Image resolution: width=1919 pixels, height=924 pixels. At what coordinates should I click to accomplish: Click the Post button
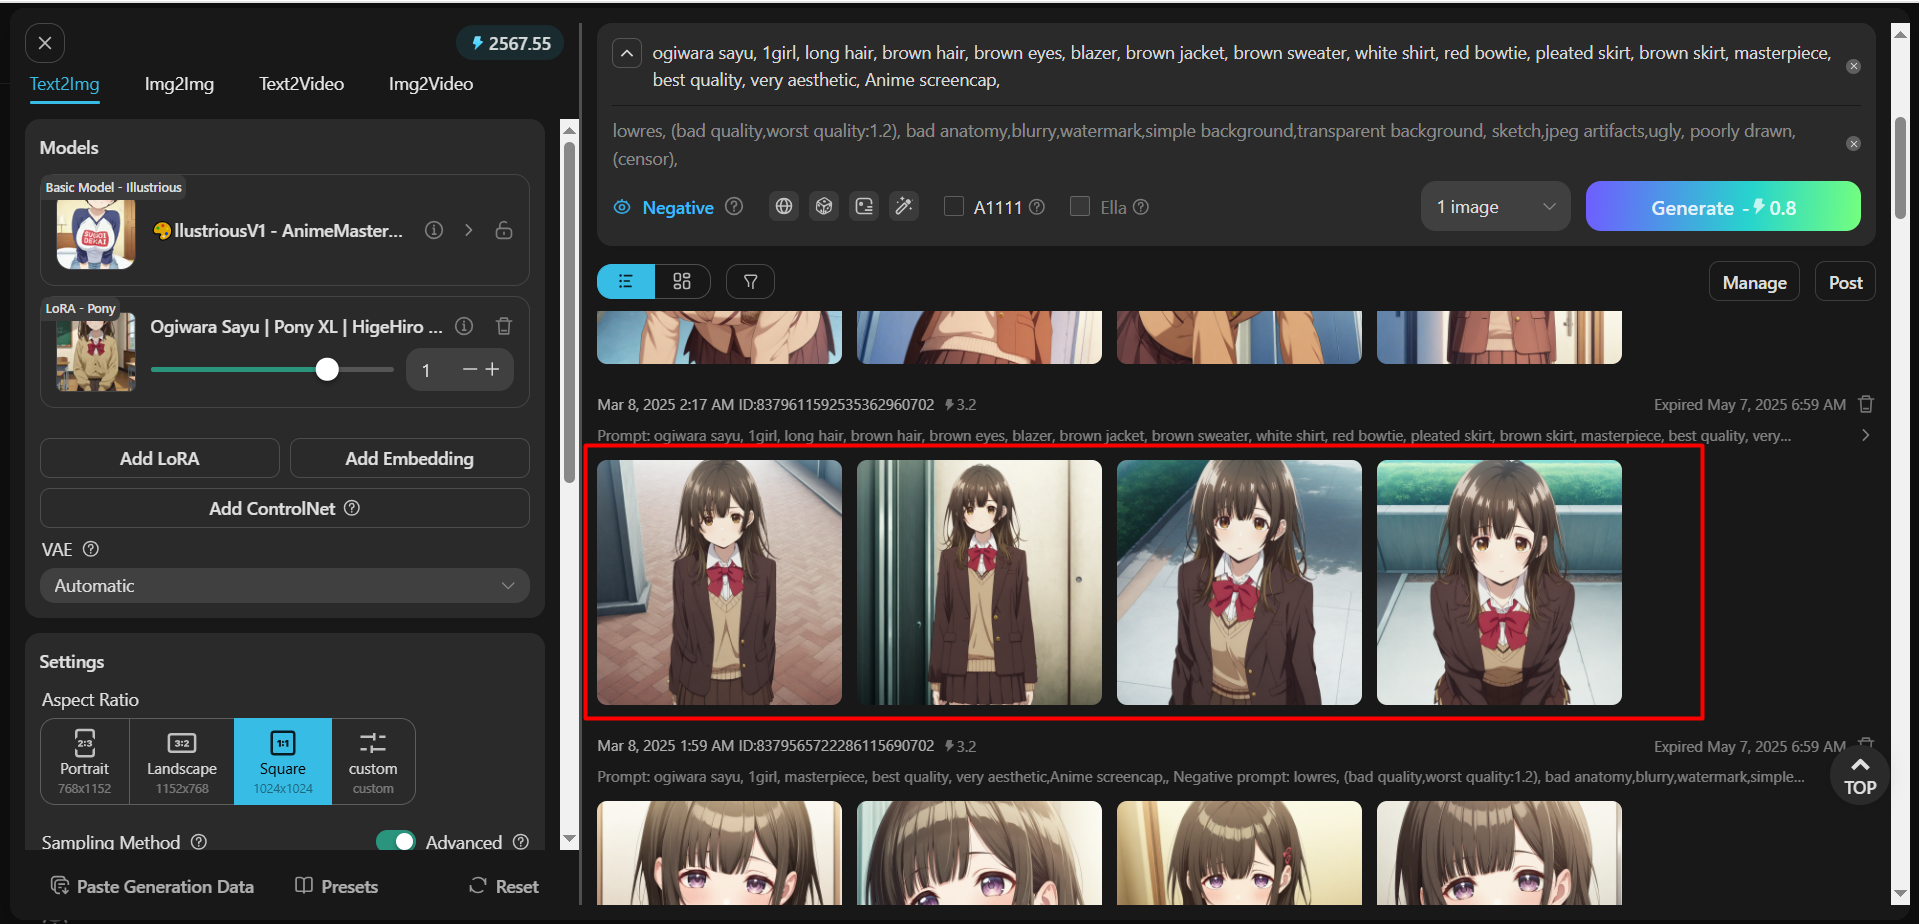[1845, 282]
